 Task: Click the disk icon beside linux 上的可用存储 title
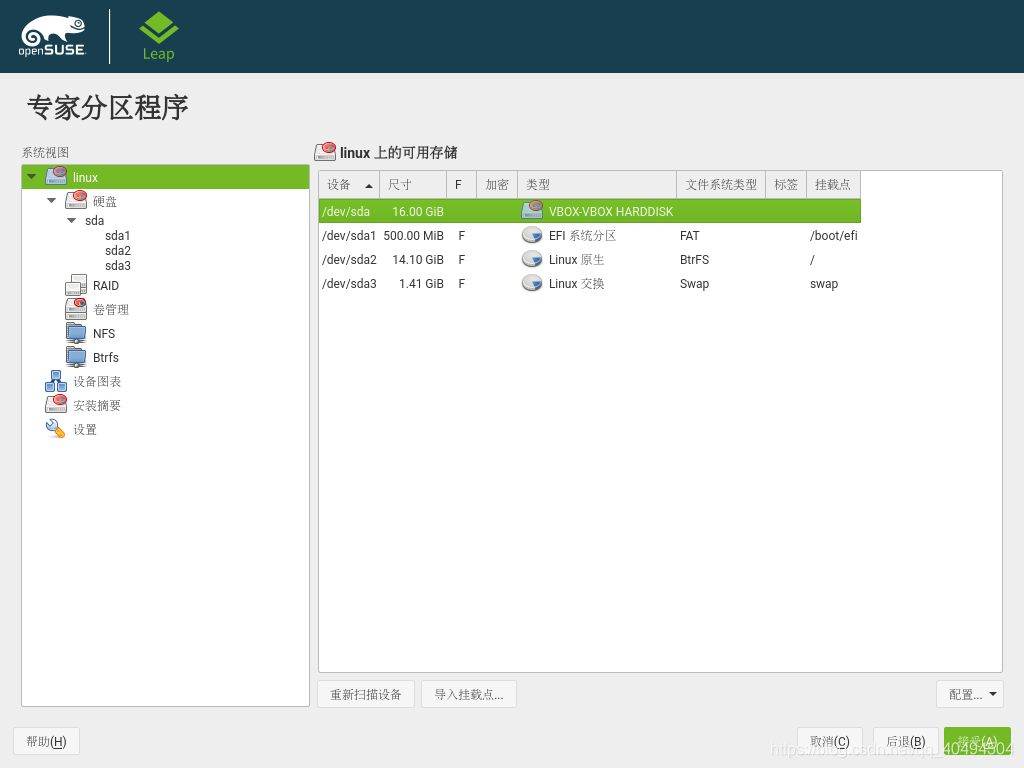click(x=324, y=151)
